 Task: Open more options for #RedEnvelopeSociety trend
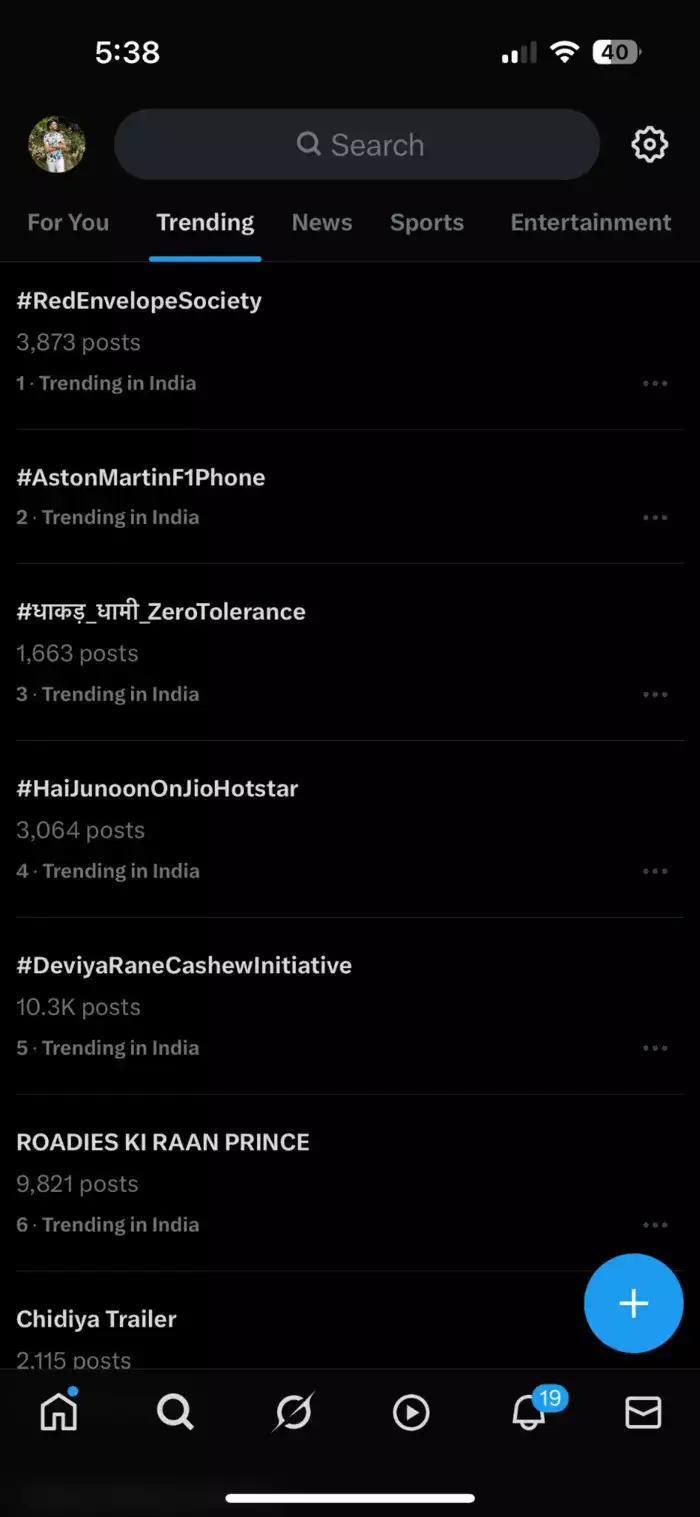click(x=655, y=383)
